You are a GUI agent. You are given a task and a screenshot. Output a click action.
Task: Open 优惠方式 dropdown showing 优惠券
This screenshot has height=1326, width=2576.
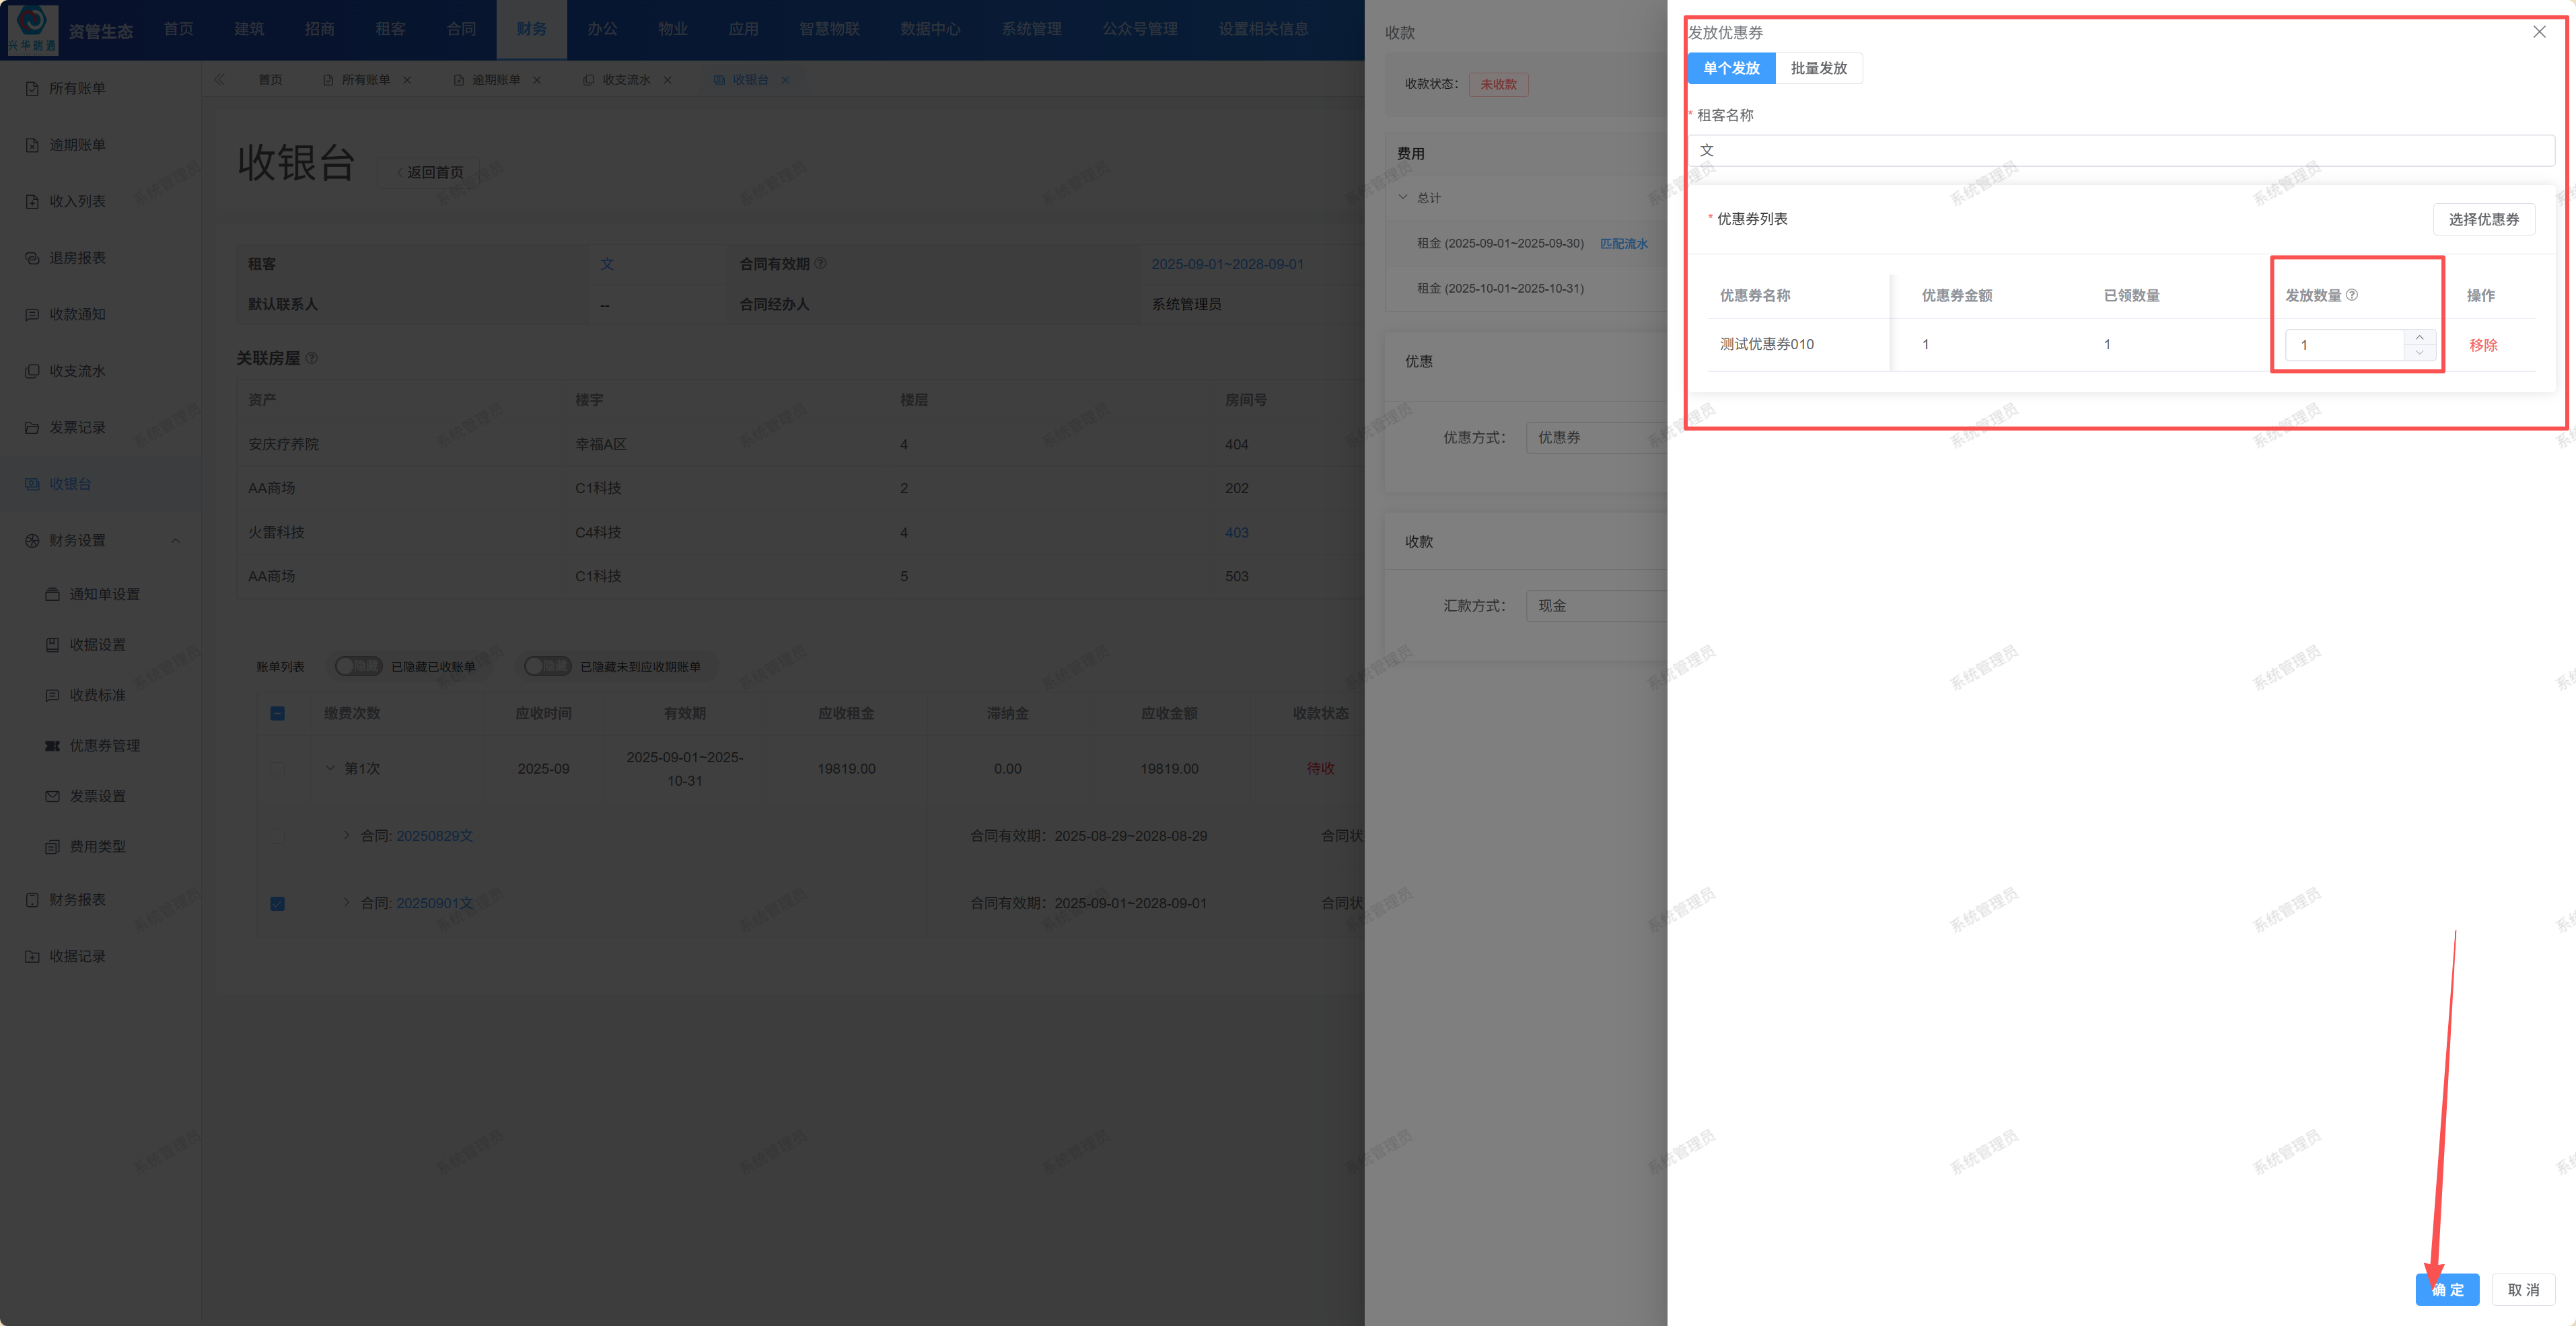click(x=1595, y=438)
